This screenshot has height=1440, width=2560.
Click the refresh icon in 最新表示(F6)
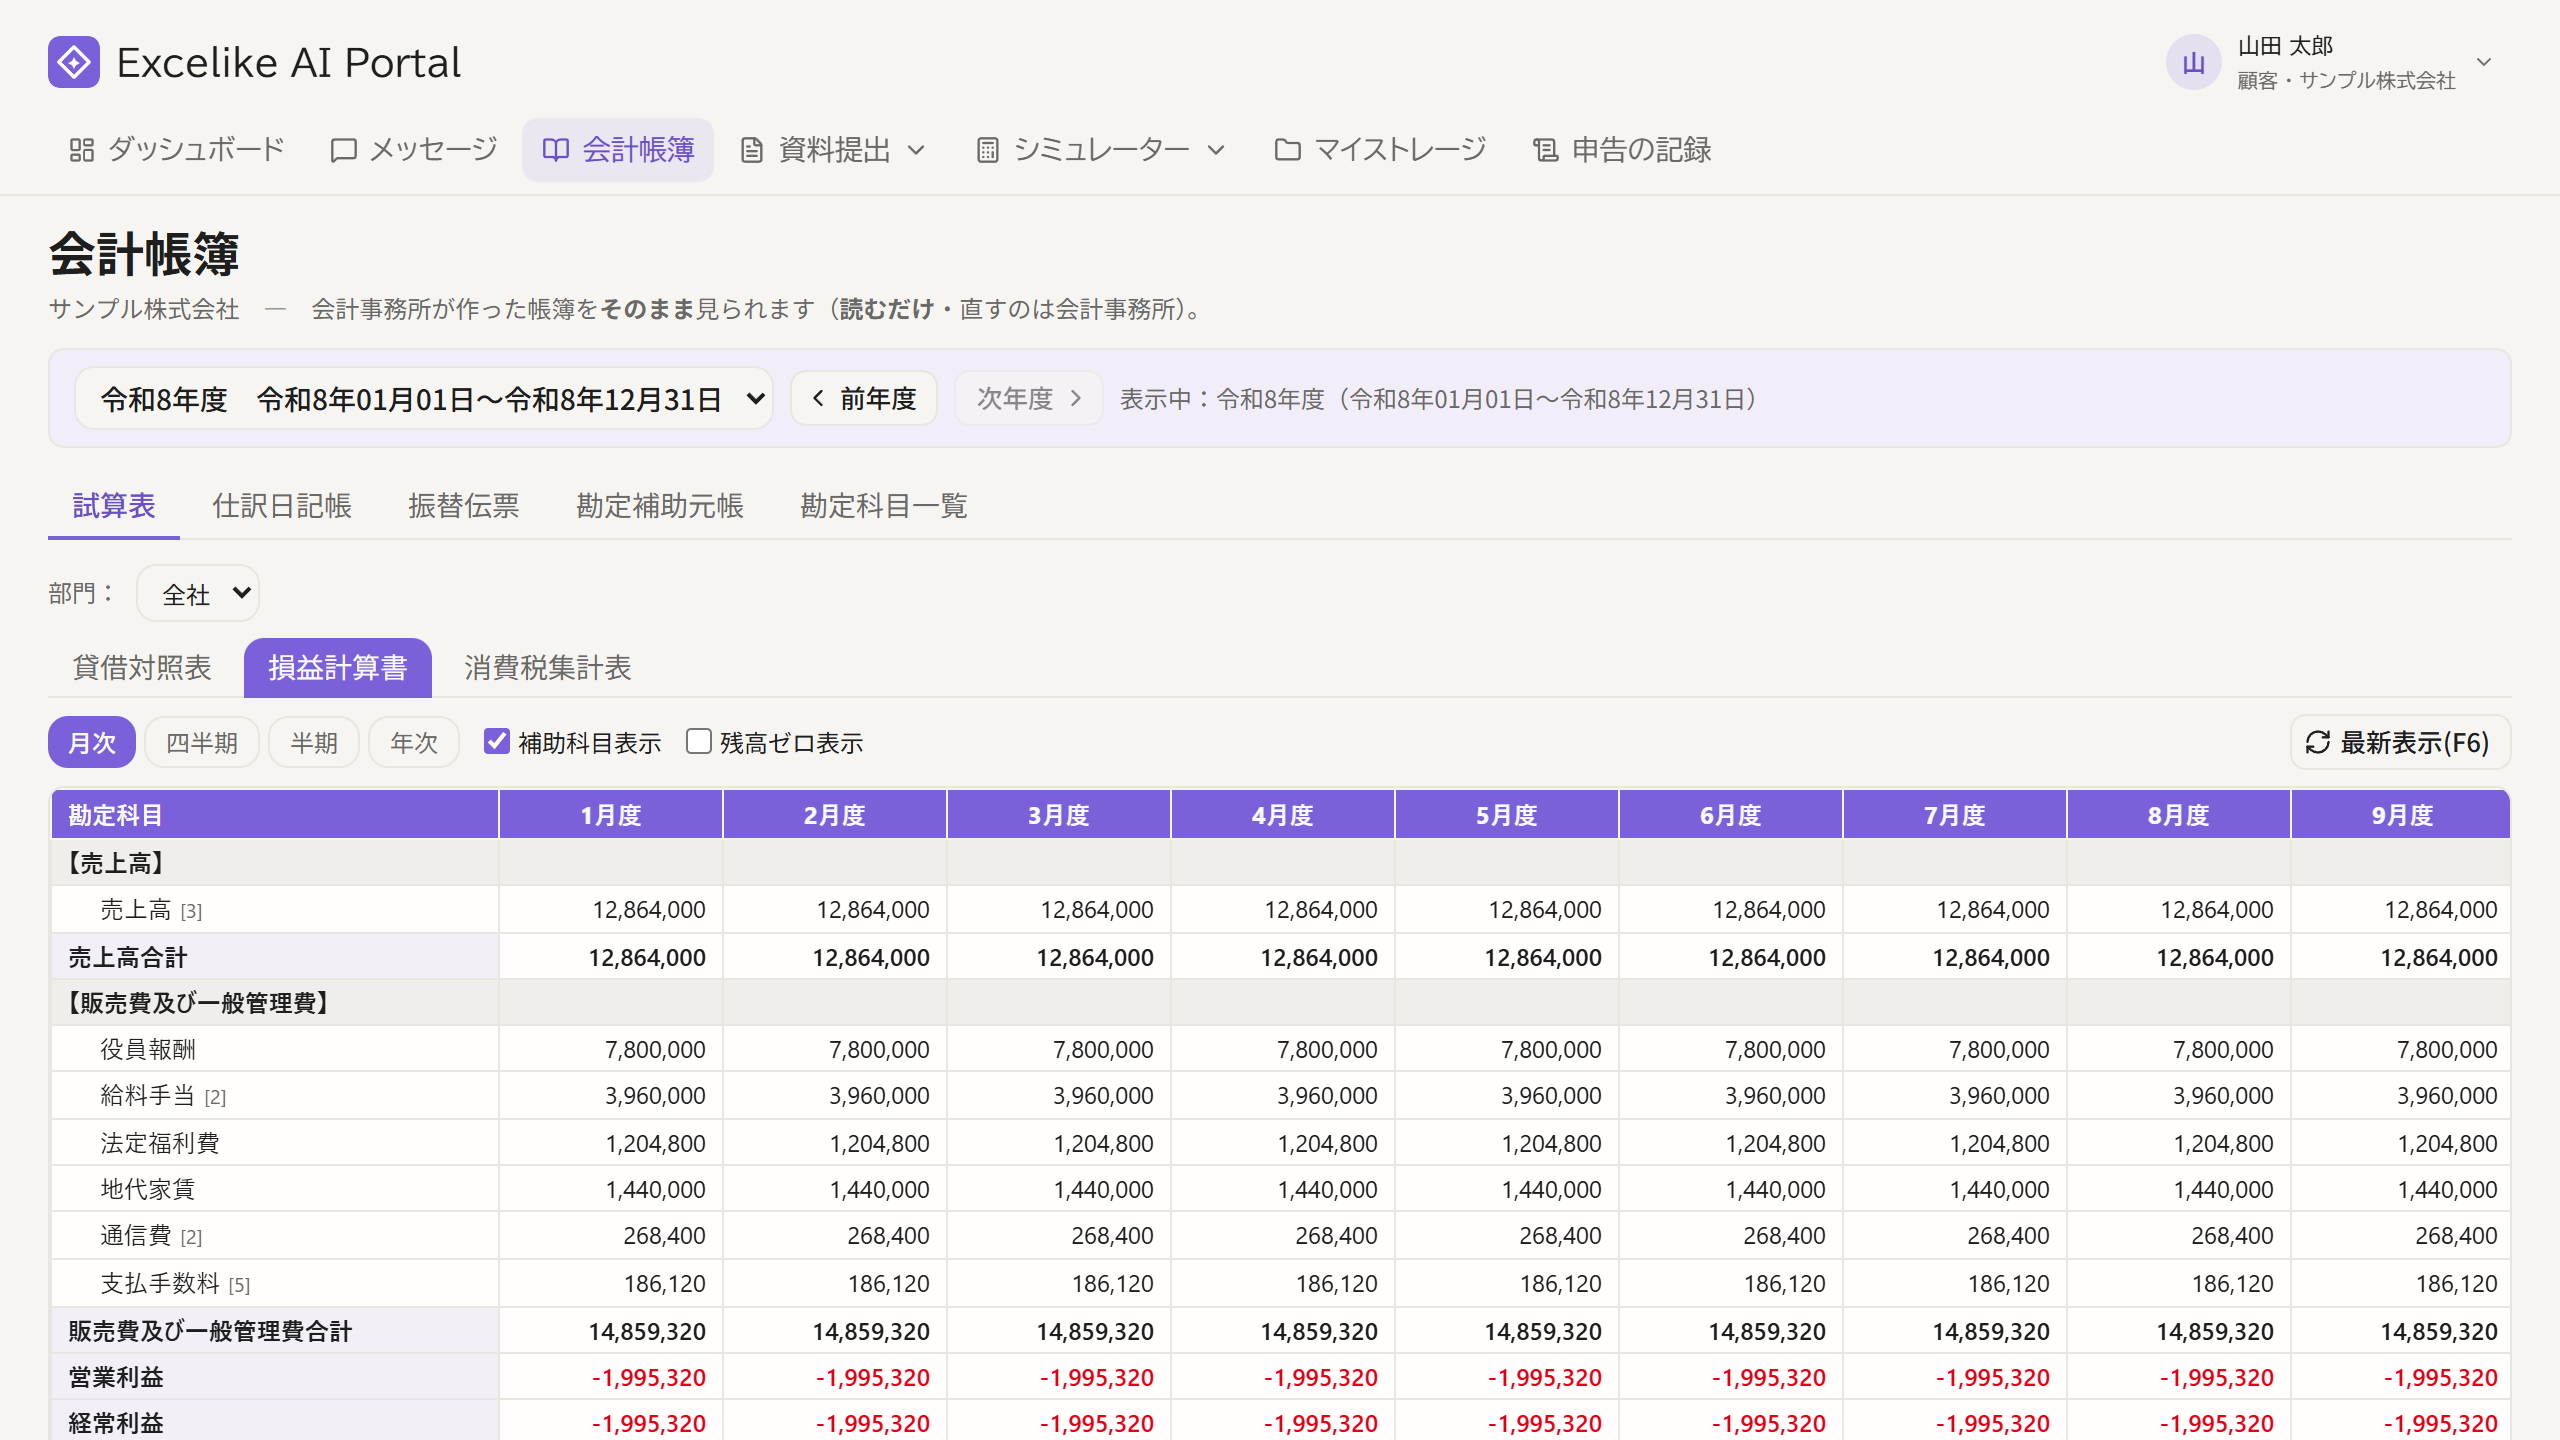click(2317, 742)
